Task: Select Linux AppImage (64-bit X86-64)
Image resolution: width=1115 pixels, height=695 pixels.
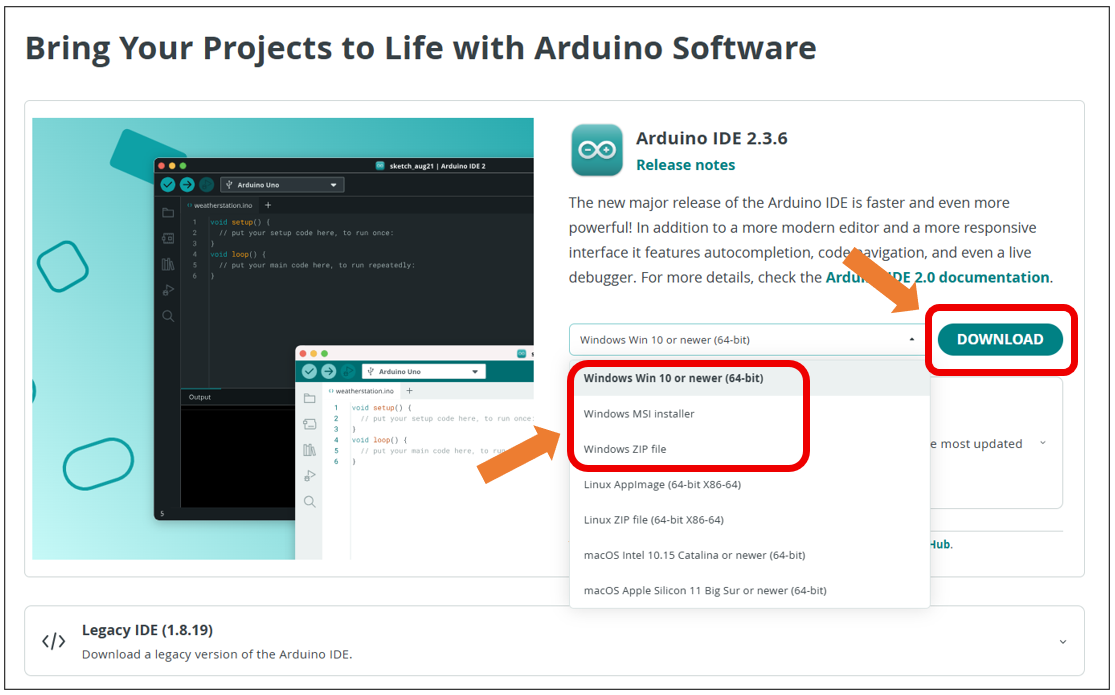Action: (749, 484)
